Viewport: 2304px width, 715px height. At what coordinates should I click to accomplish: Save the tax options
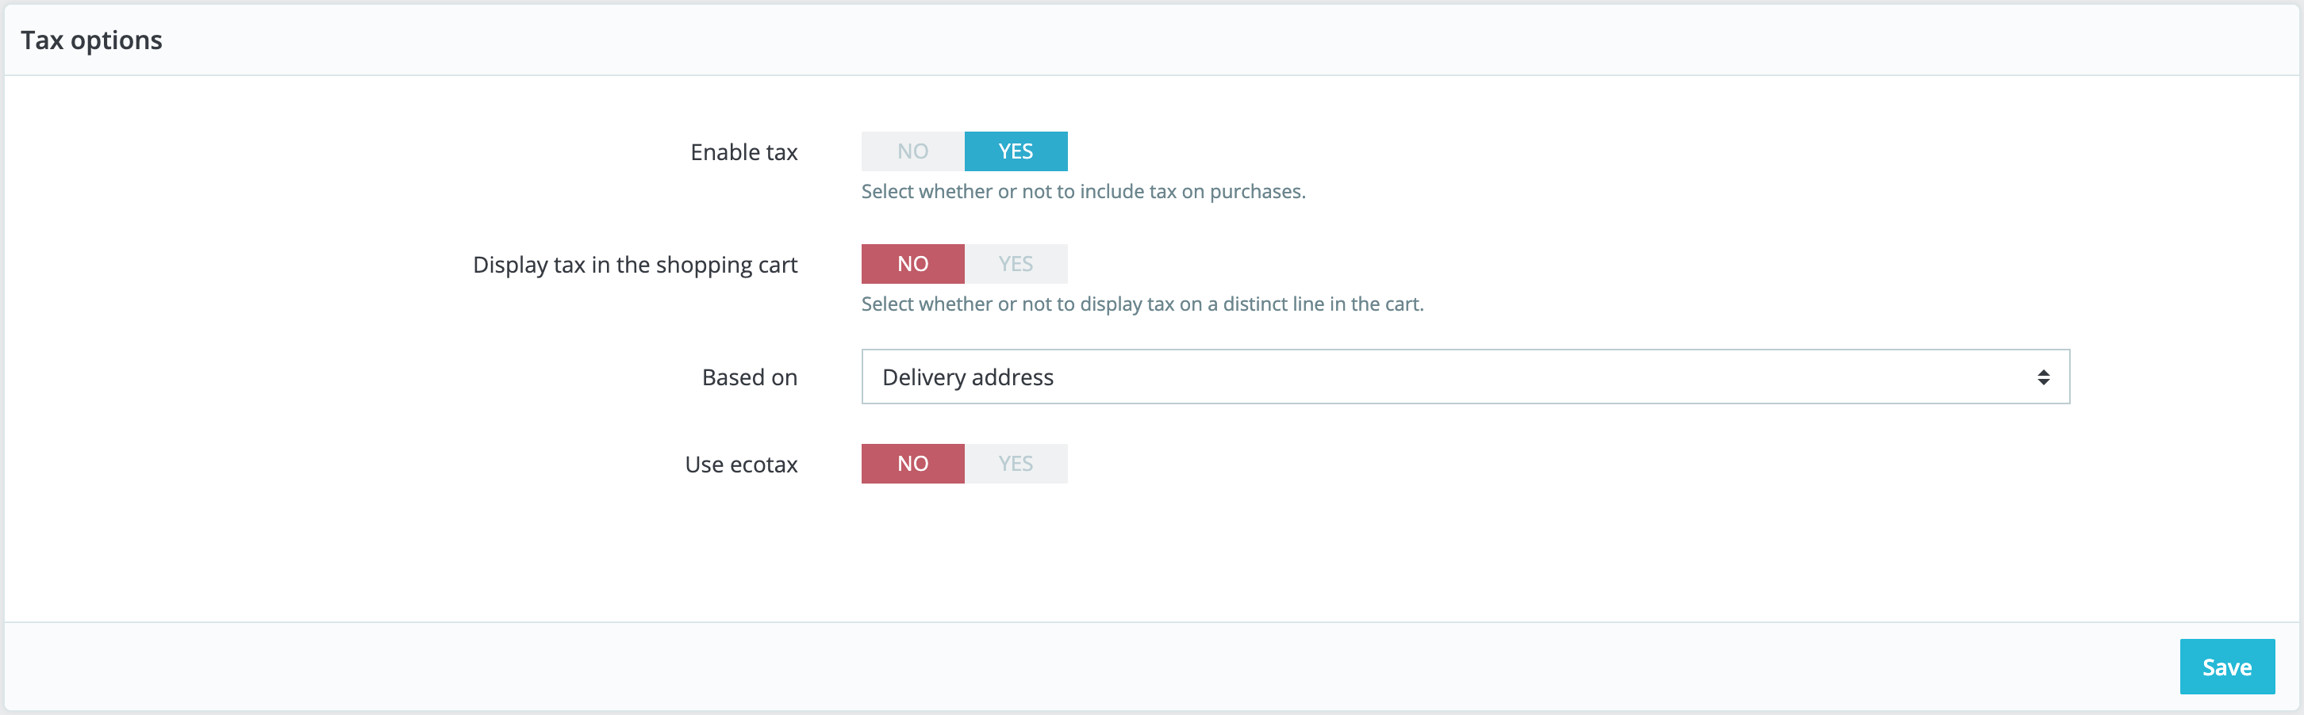(x=2226, y=667)
